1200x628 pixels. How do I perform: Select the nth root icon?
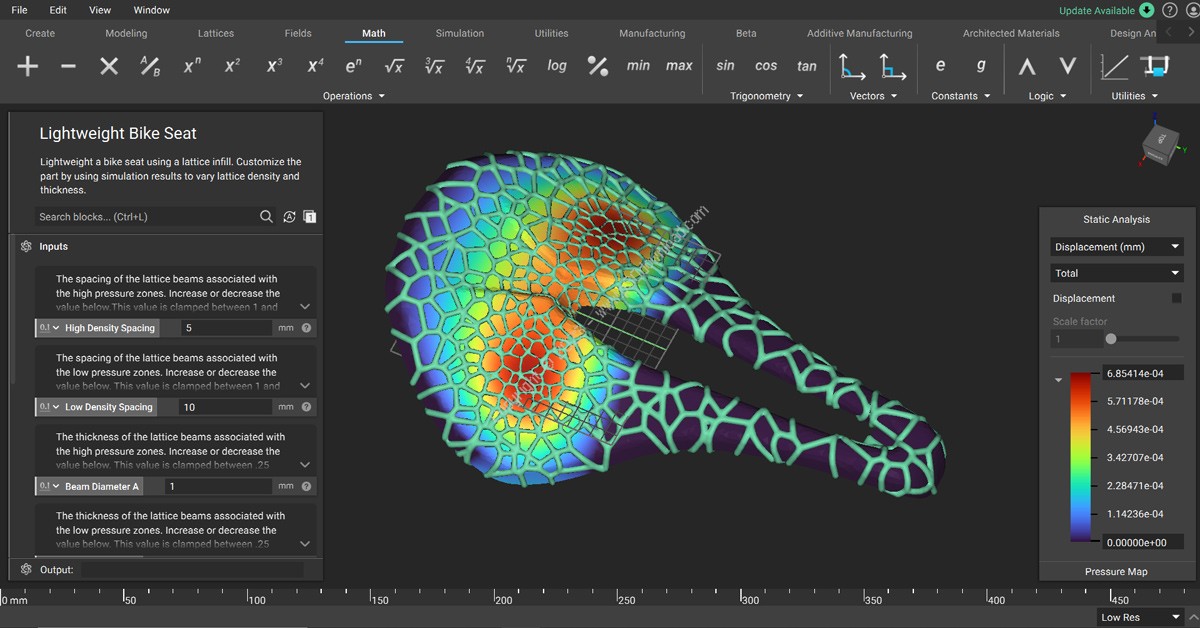[516, 66]
